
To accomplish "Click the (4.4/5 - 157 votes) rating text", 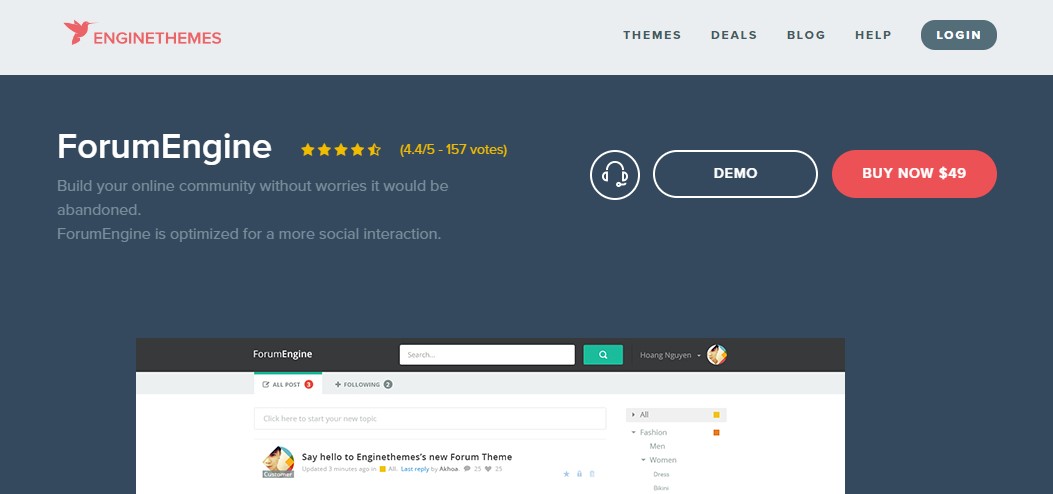I will pos(453,150).
